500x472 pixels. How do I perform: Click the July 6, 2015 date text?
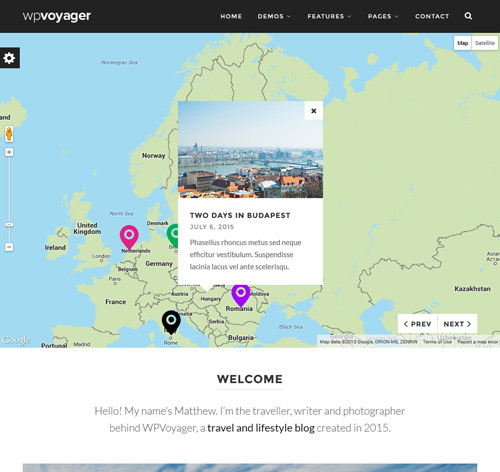coord(212,227)
